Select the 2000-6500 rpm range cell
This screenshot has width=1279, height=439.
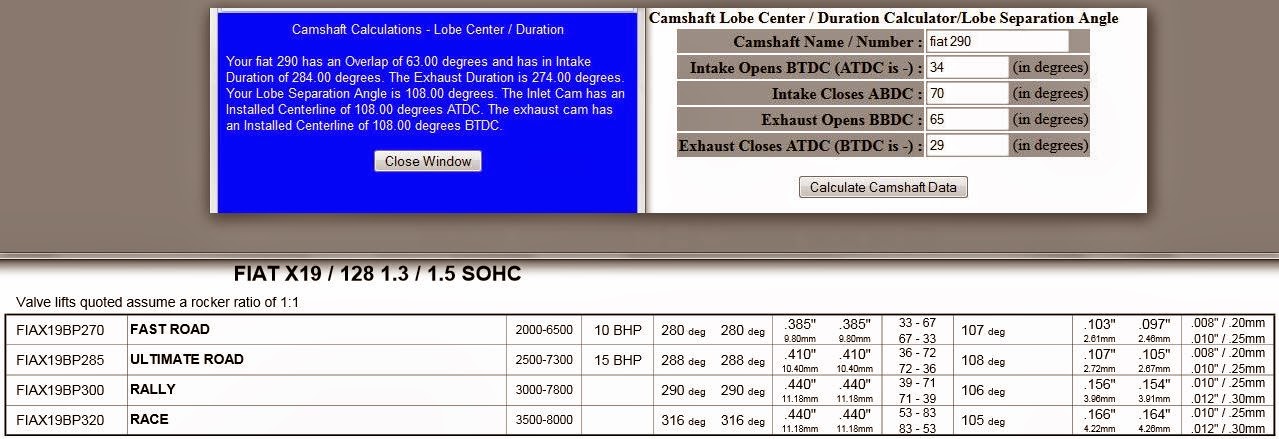click(544, 330)
